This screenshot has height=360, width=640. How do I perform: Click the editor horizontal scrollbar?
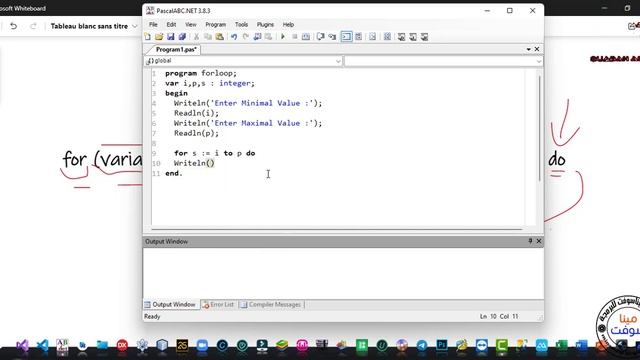click(337, 229)
